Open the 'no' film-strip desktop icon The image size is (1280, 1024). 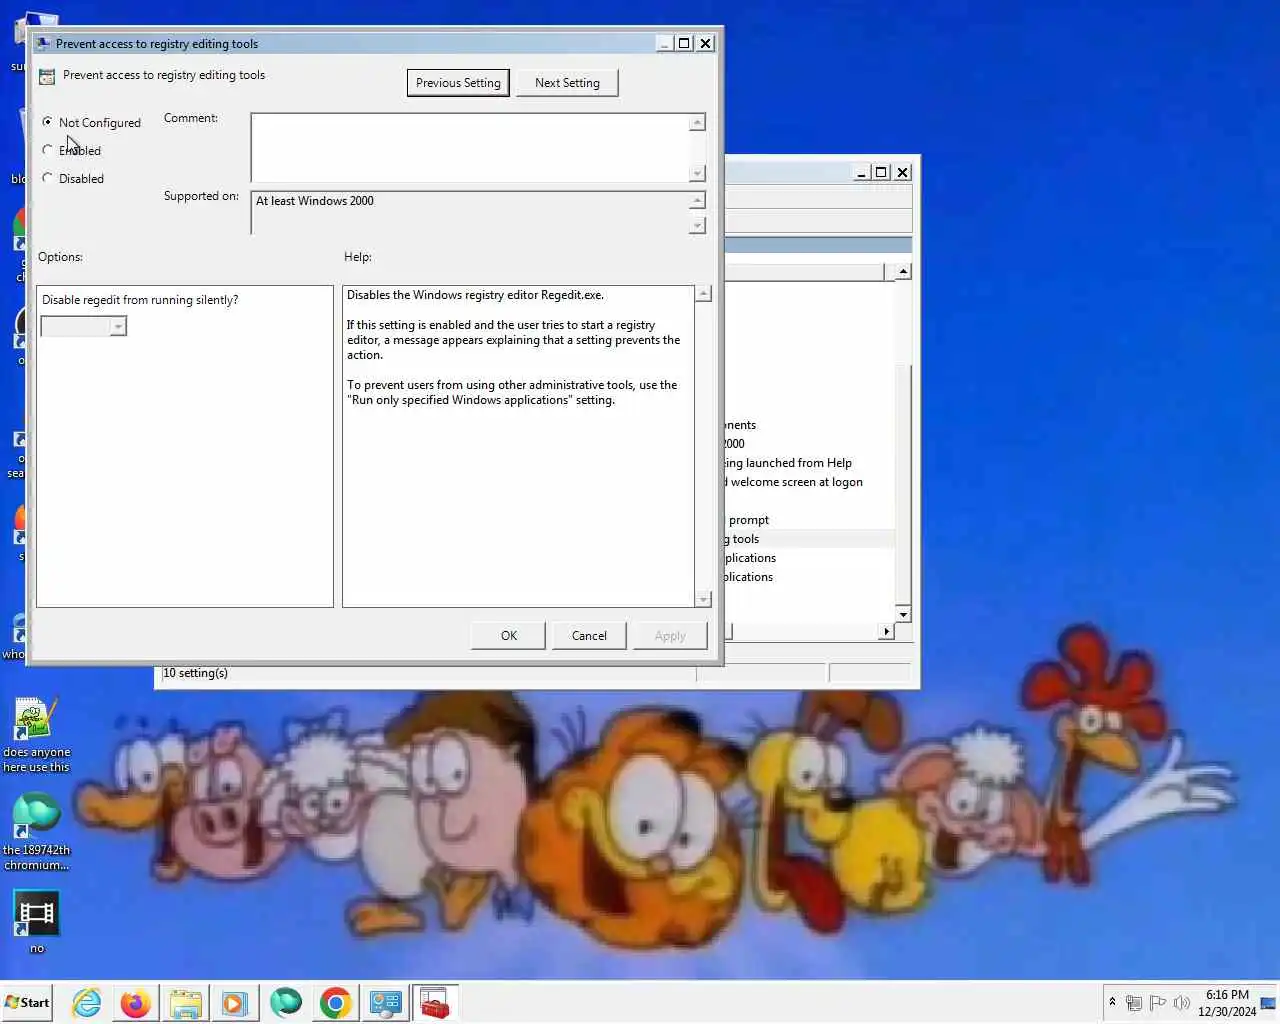coord(36,922)
